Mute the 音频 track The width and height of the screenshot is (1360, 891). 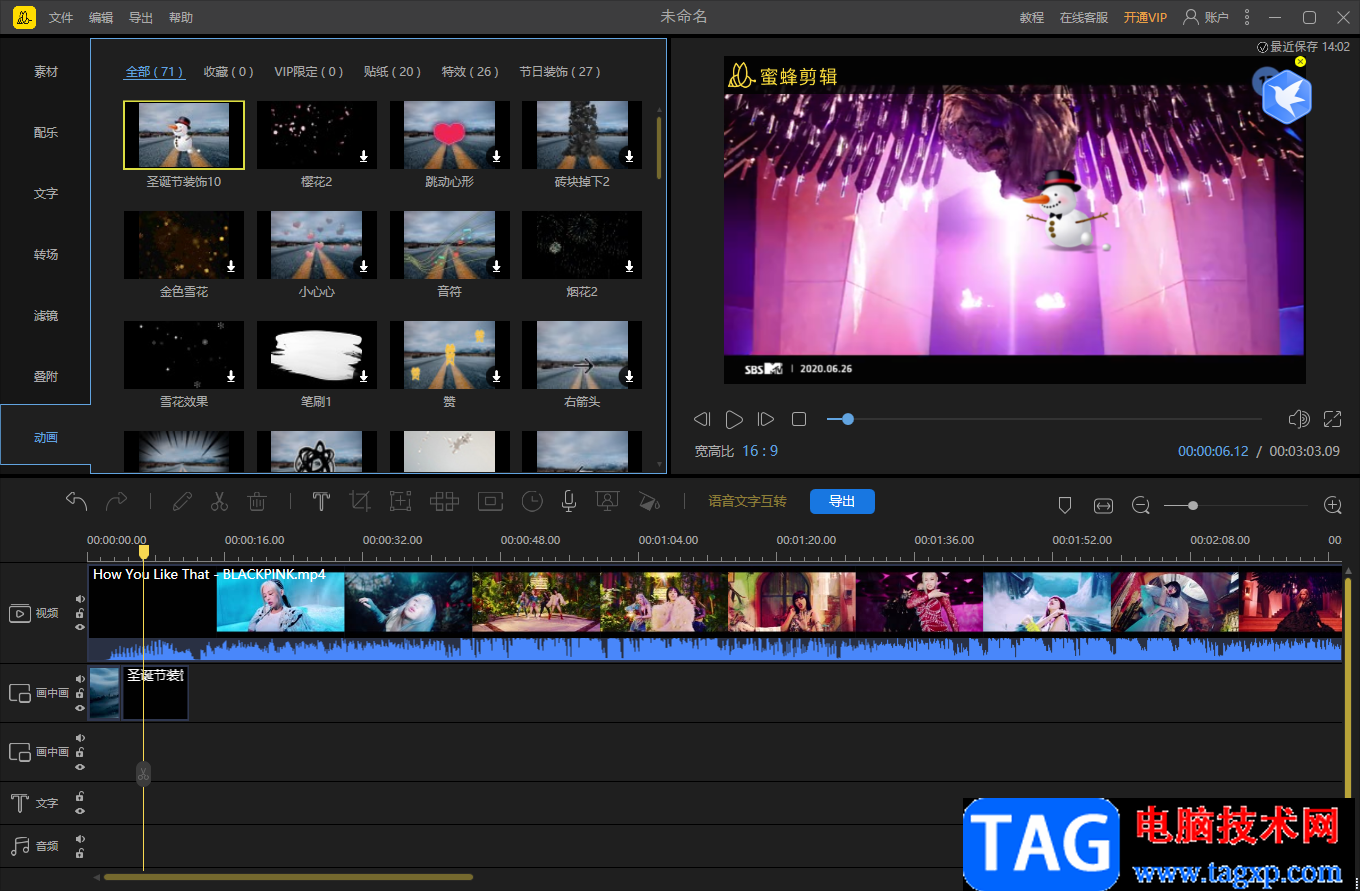(x=80, y=839)
